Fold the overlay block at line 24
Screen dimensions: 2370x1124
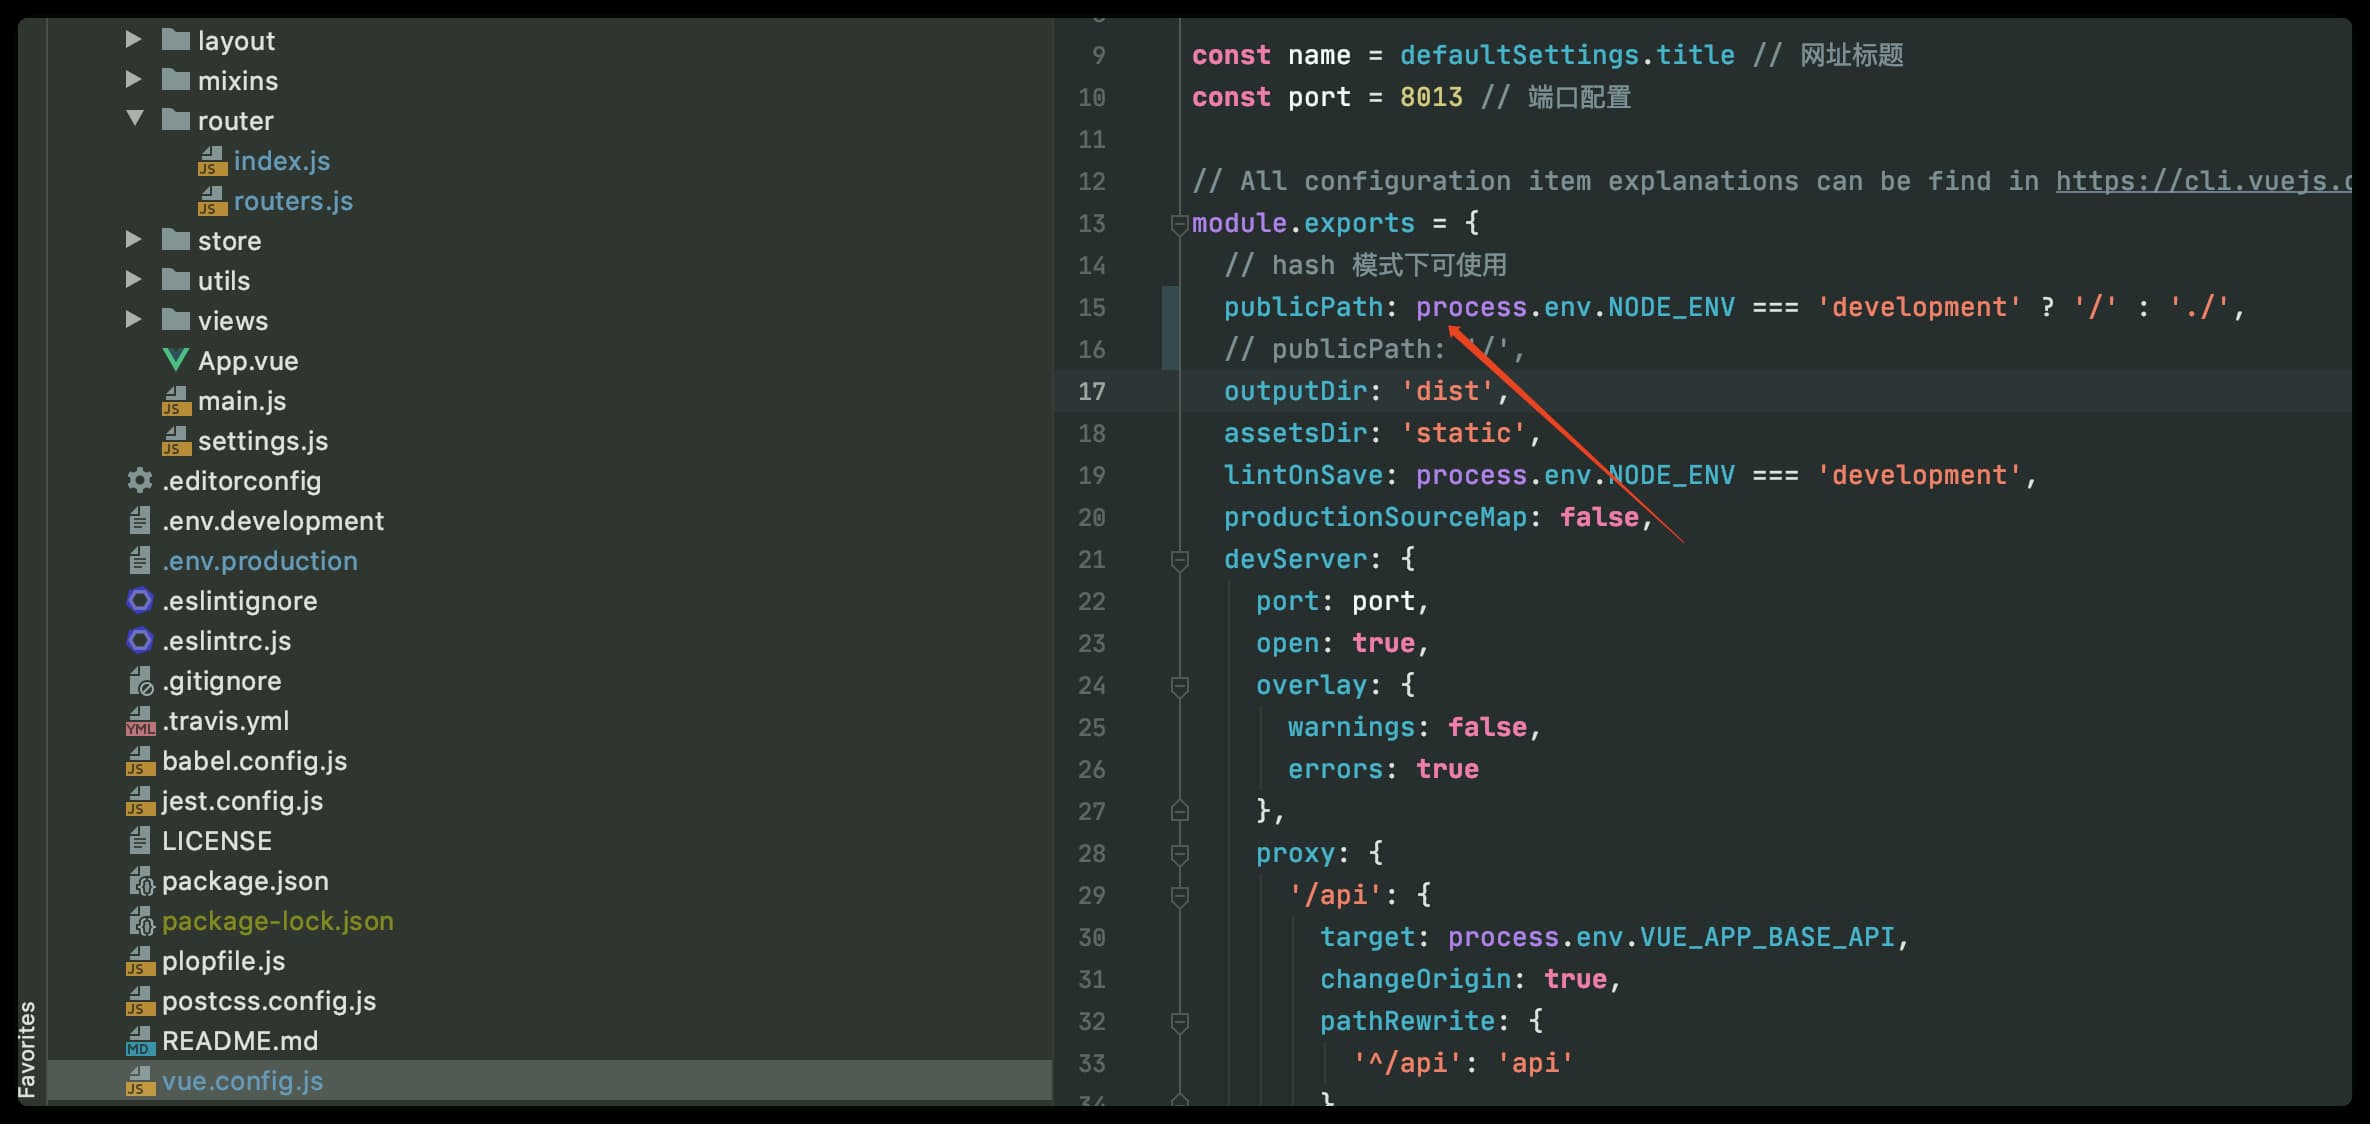point(1180,686)
